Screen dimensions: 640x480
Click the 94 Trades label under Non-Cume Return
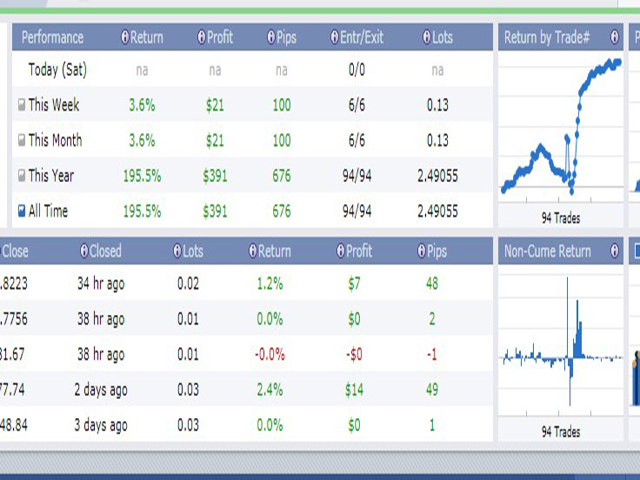pos(561,432)
